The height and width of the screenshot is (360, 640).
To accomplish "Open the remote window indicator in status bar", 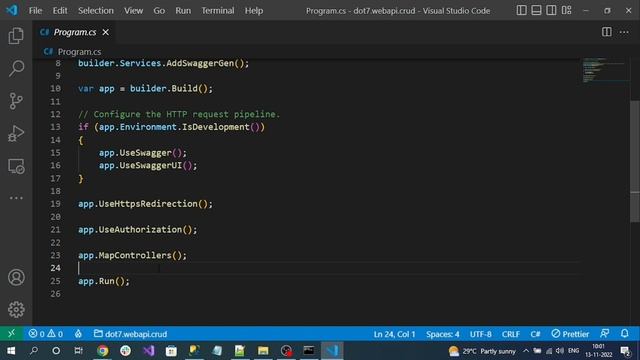I will 11,334.
